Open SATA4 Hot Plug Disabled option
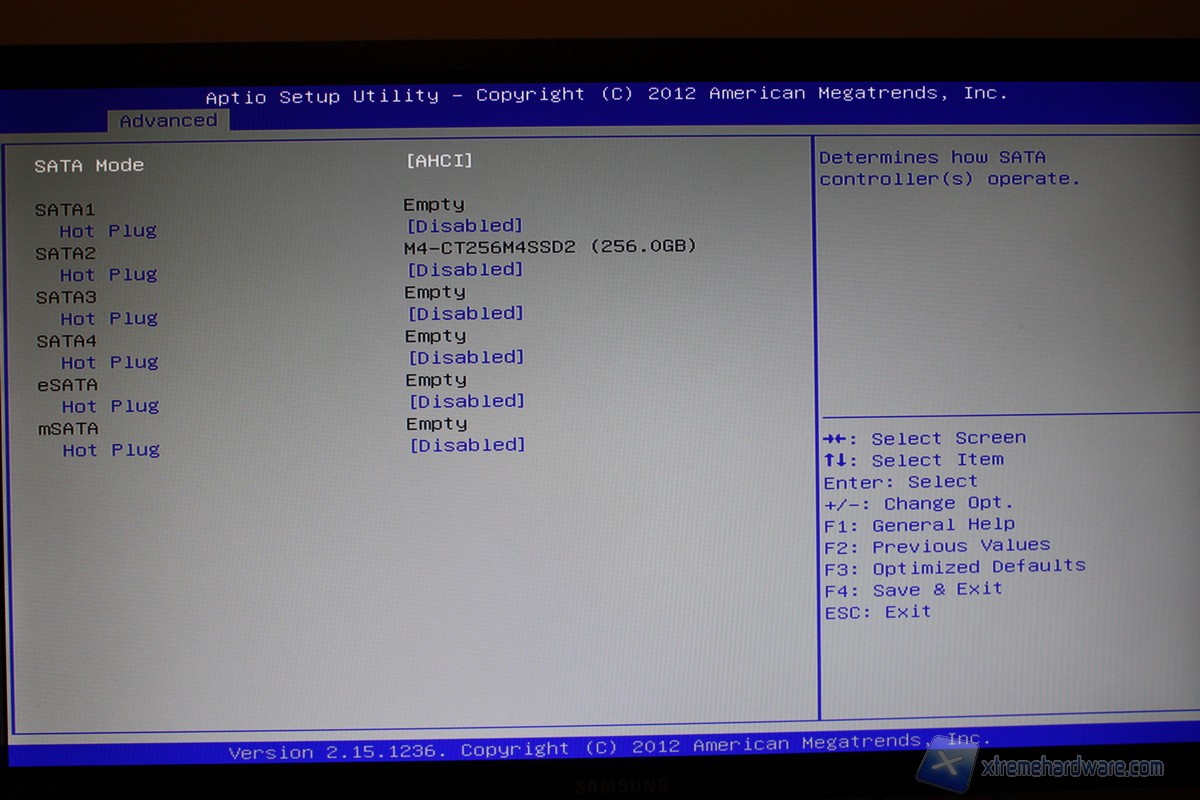Viewport: 1200px width, 800px height. (x=466, y=358)
